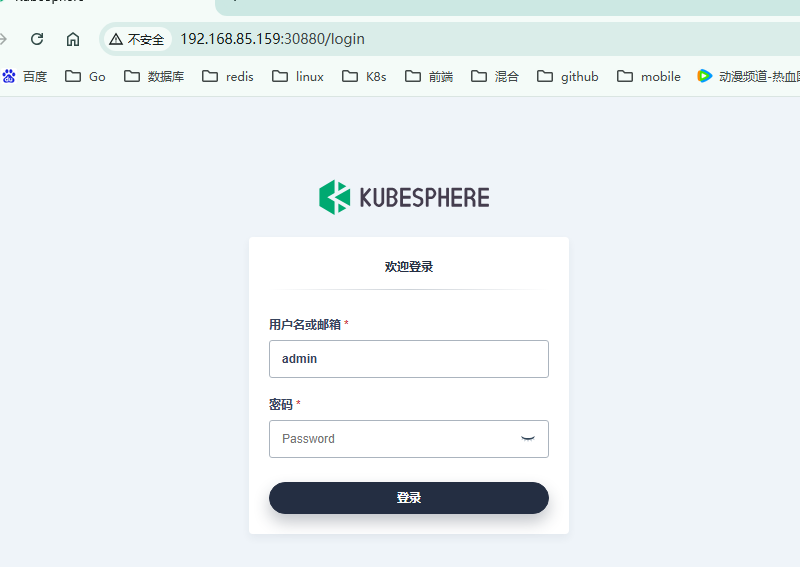Open the 数据库 bookmarks folder
The width and height of the screenshot is (800, 567).
click(154, 77)
